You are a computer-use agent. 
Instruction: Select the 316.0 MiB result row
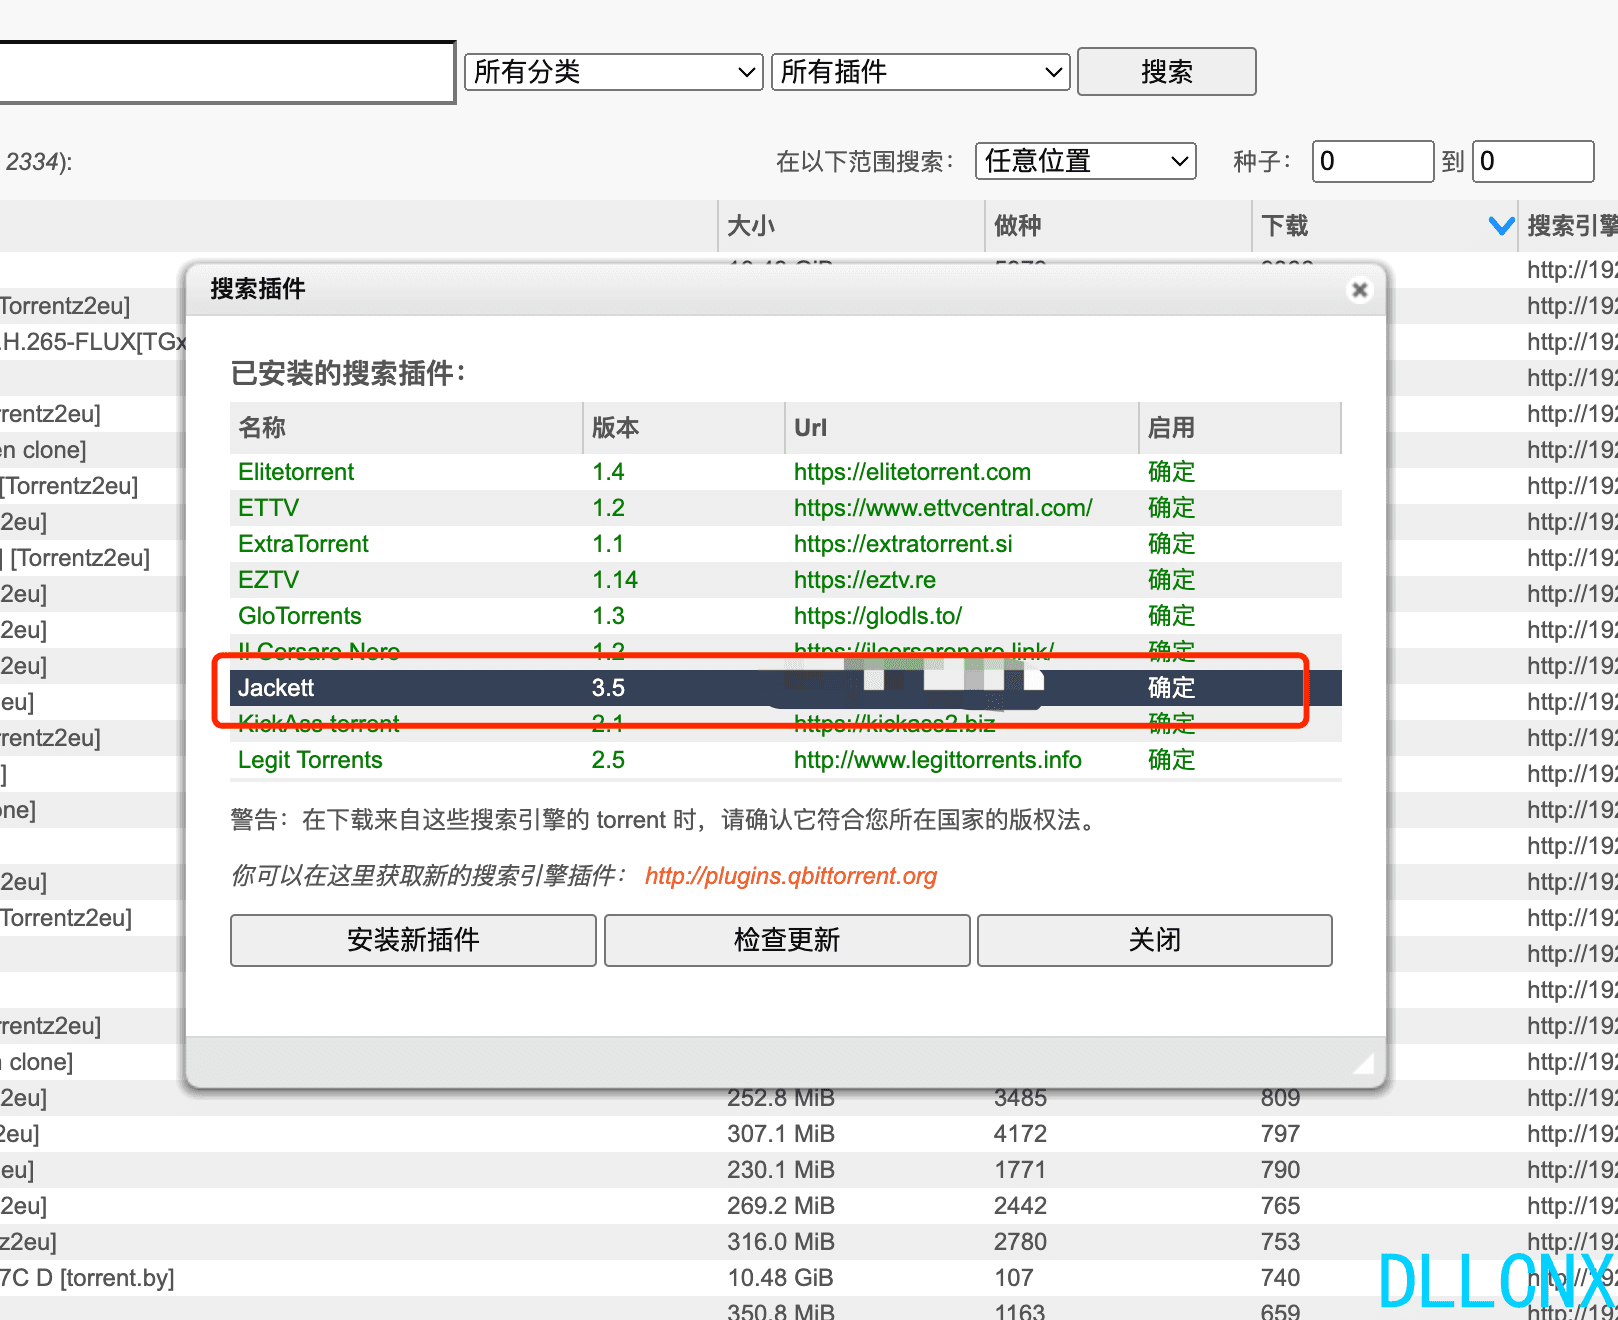point(809,1242)
